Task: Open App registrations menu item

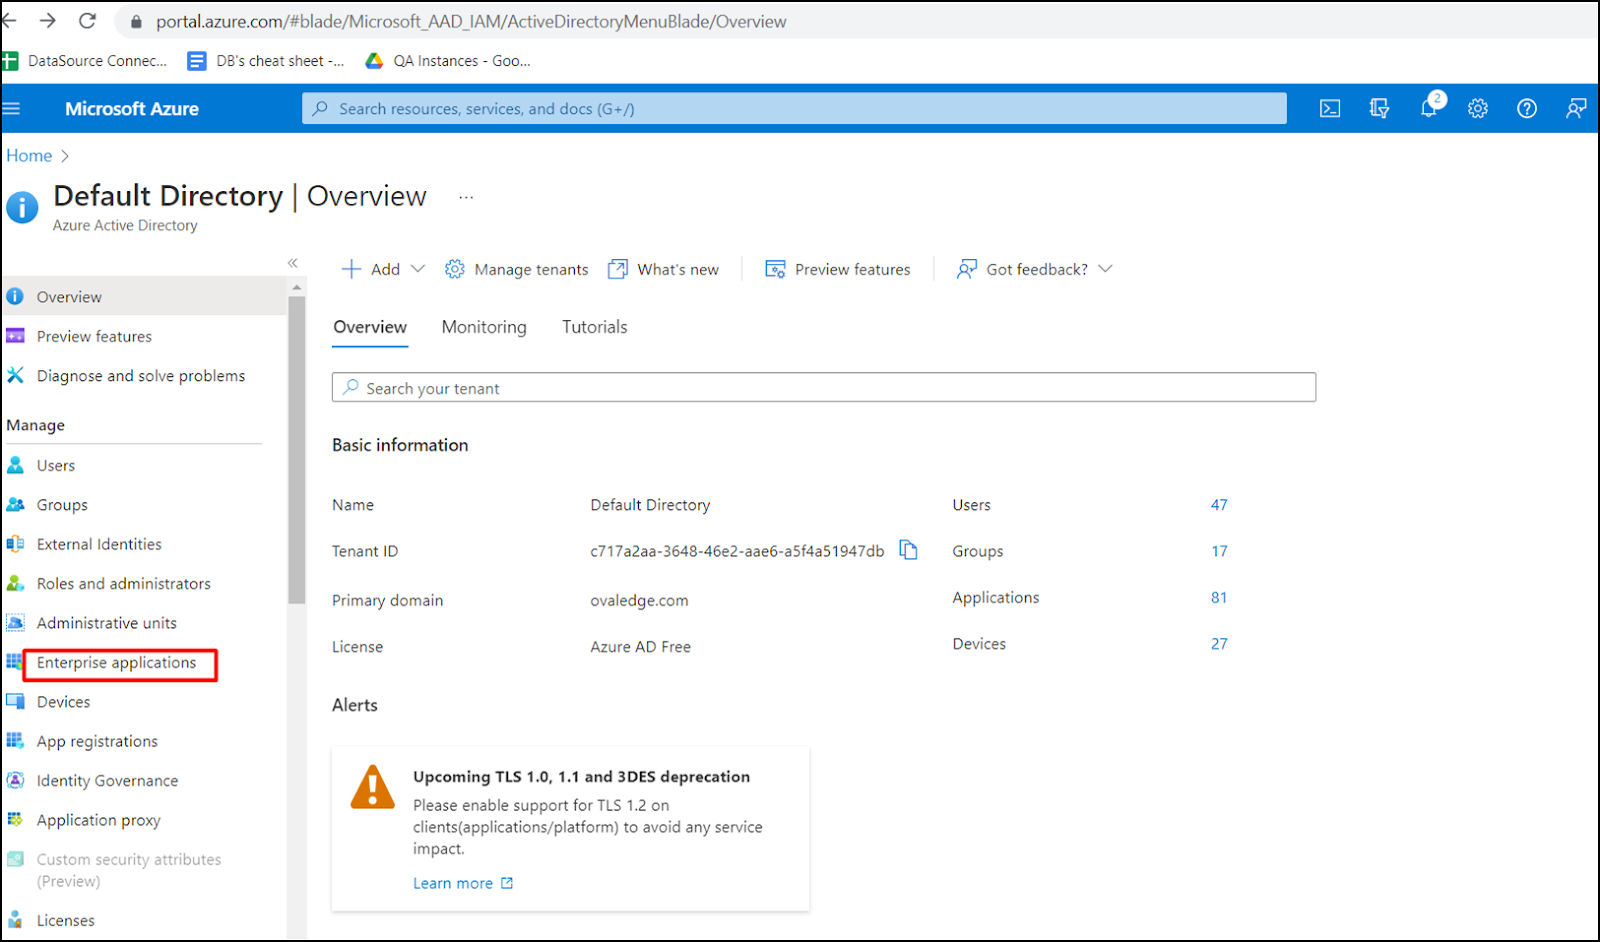Action: pyautogui.click(x=97, y=741)
